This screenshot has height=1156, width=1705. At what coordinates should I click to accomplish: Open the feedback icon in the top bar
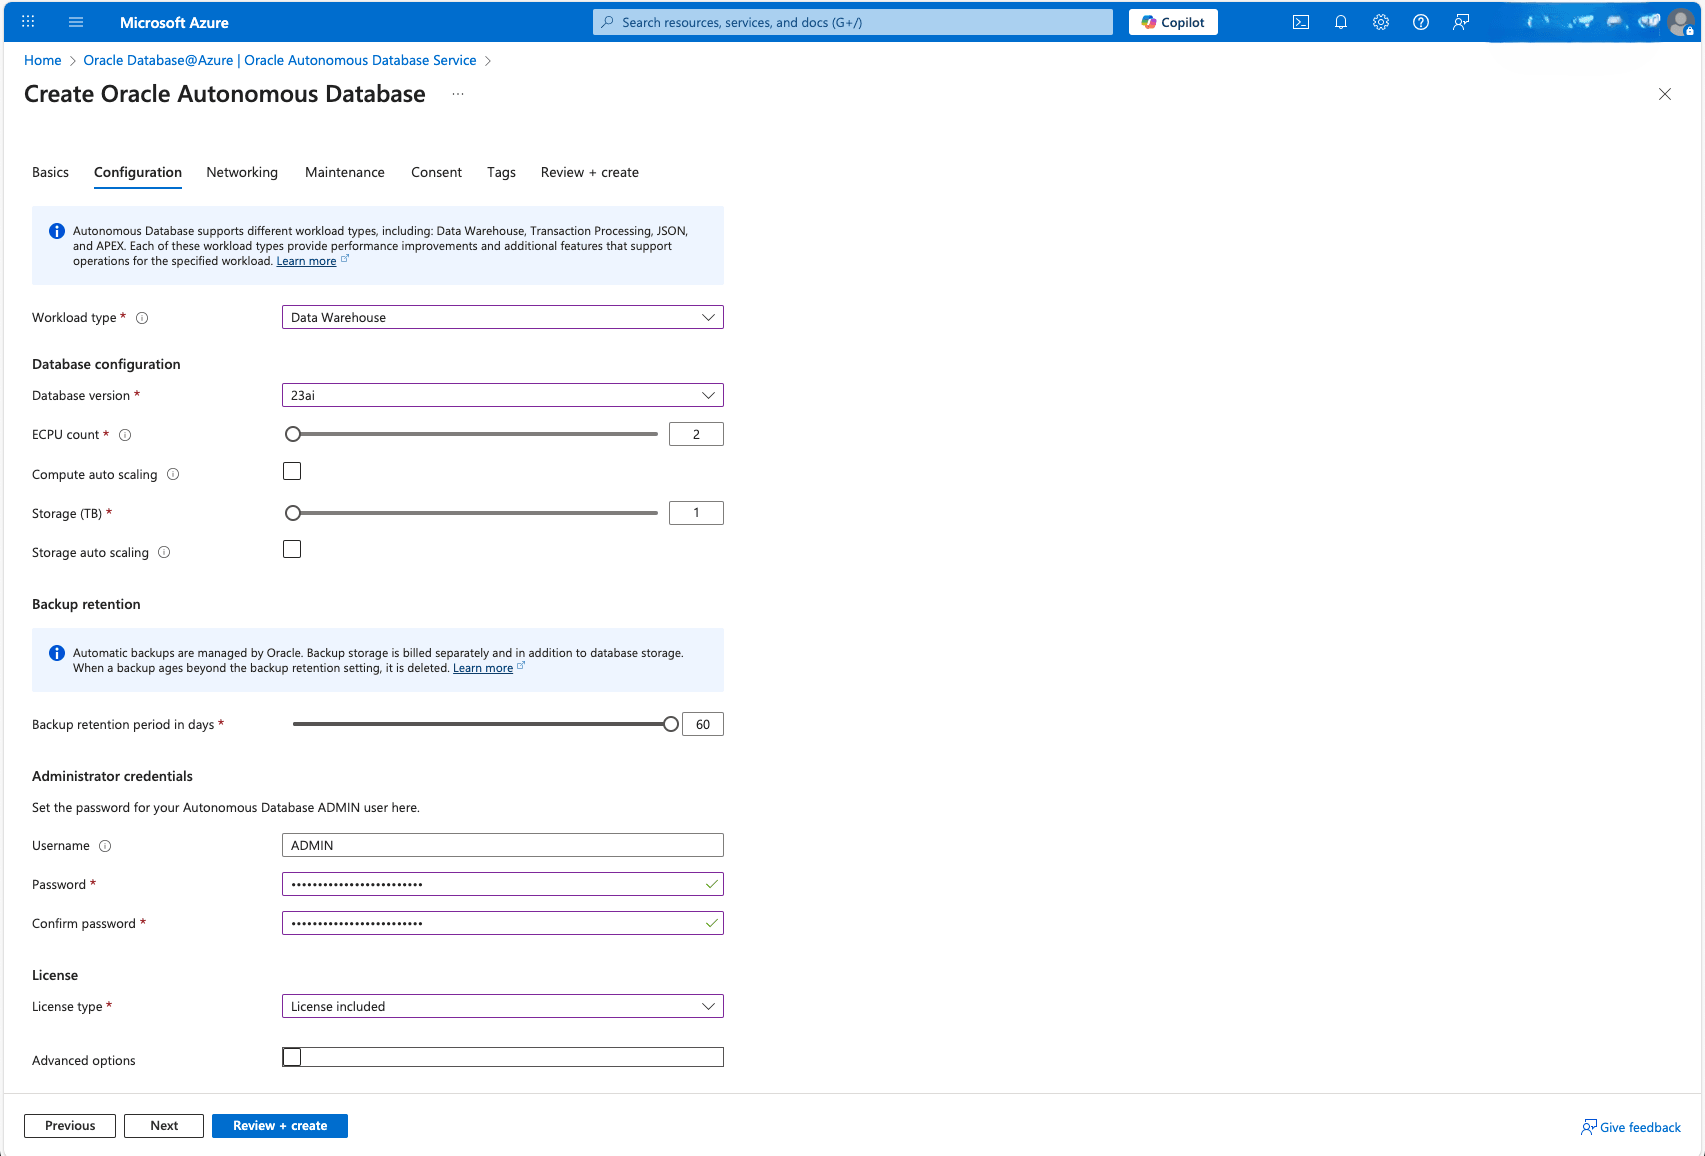1461,21
